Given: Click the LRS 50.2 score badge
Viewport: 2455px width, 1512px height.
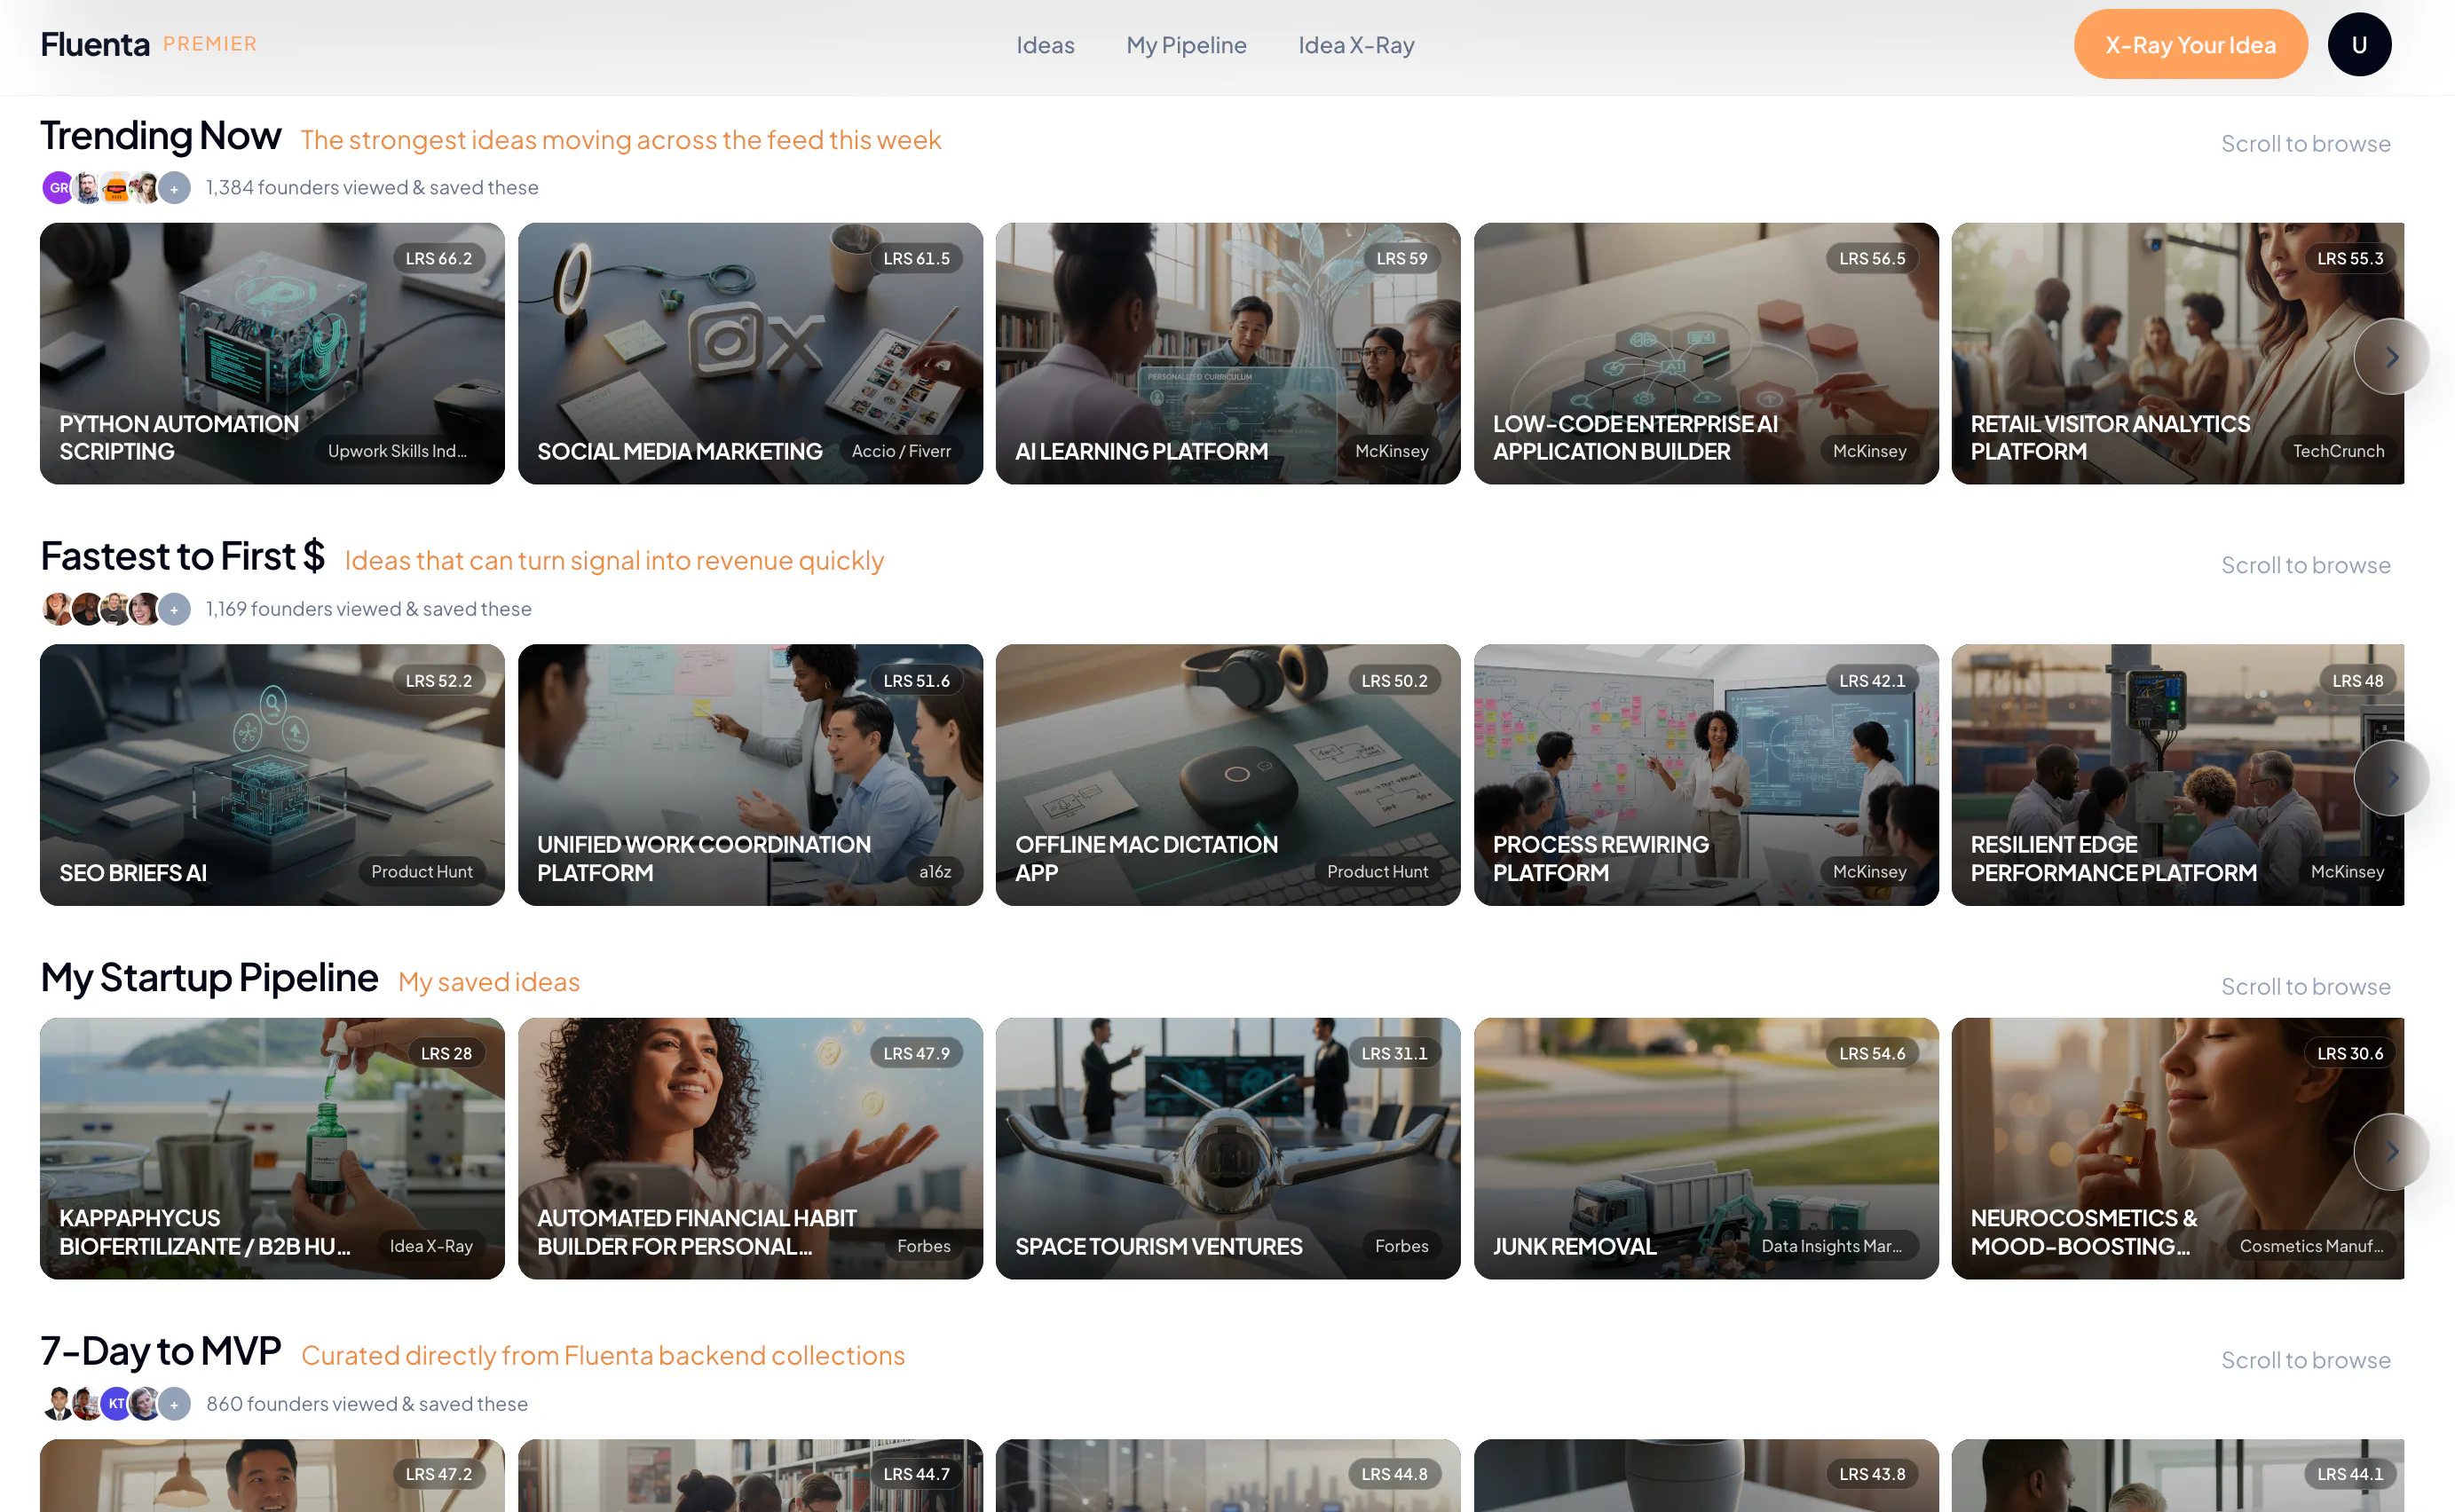Looking at the screenshot, I should (1394, 680).
